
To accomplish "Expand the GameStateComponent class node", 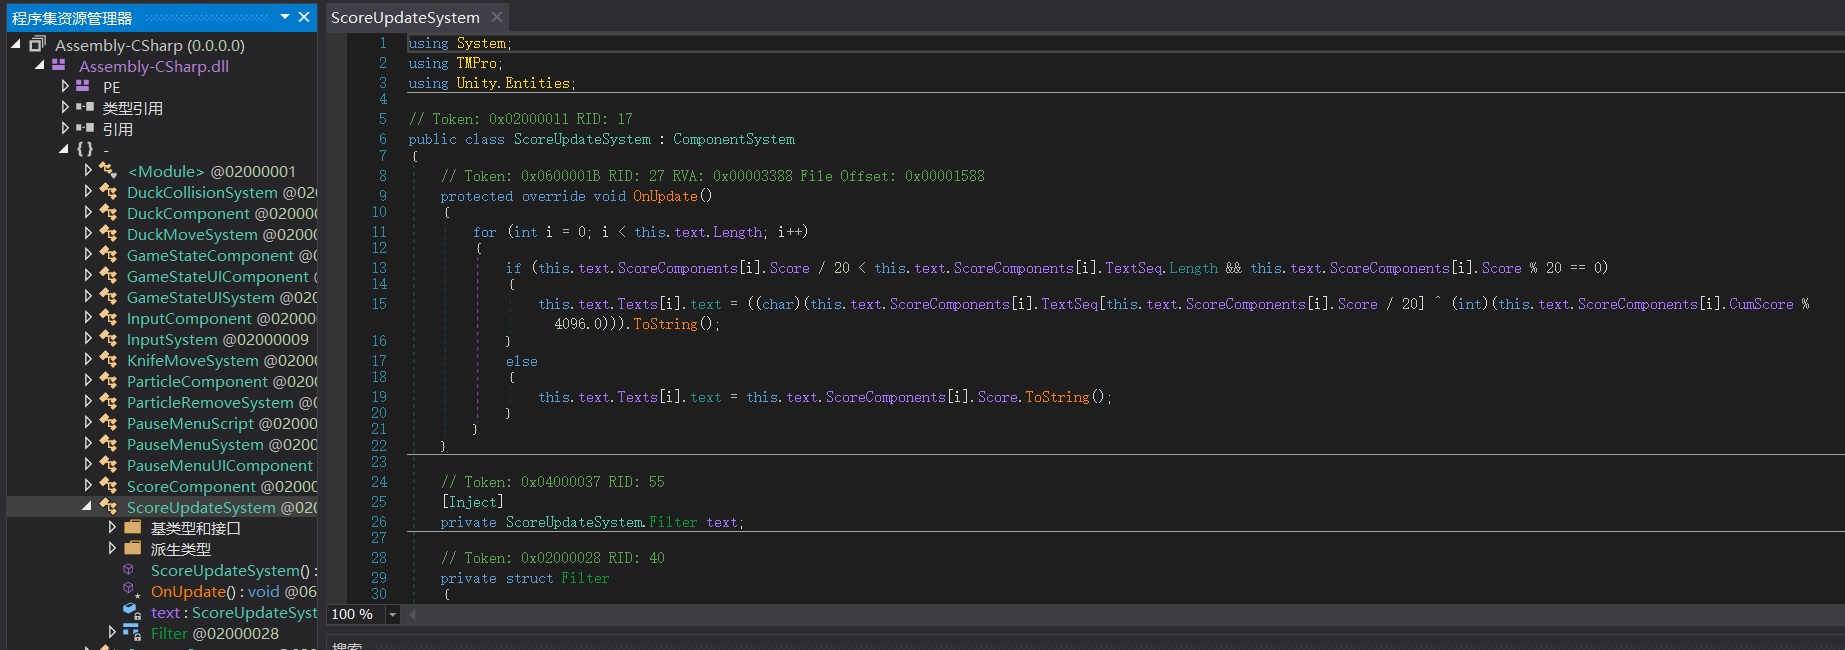I will pos(88,255).
